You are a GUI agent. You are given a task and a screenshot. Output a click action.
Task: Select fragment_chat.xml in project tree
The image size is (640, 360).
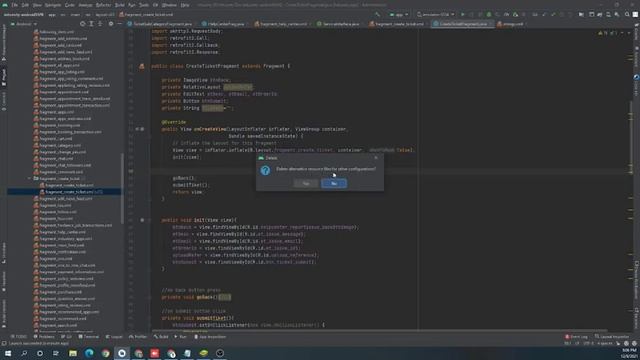click(53, 158)
